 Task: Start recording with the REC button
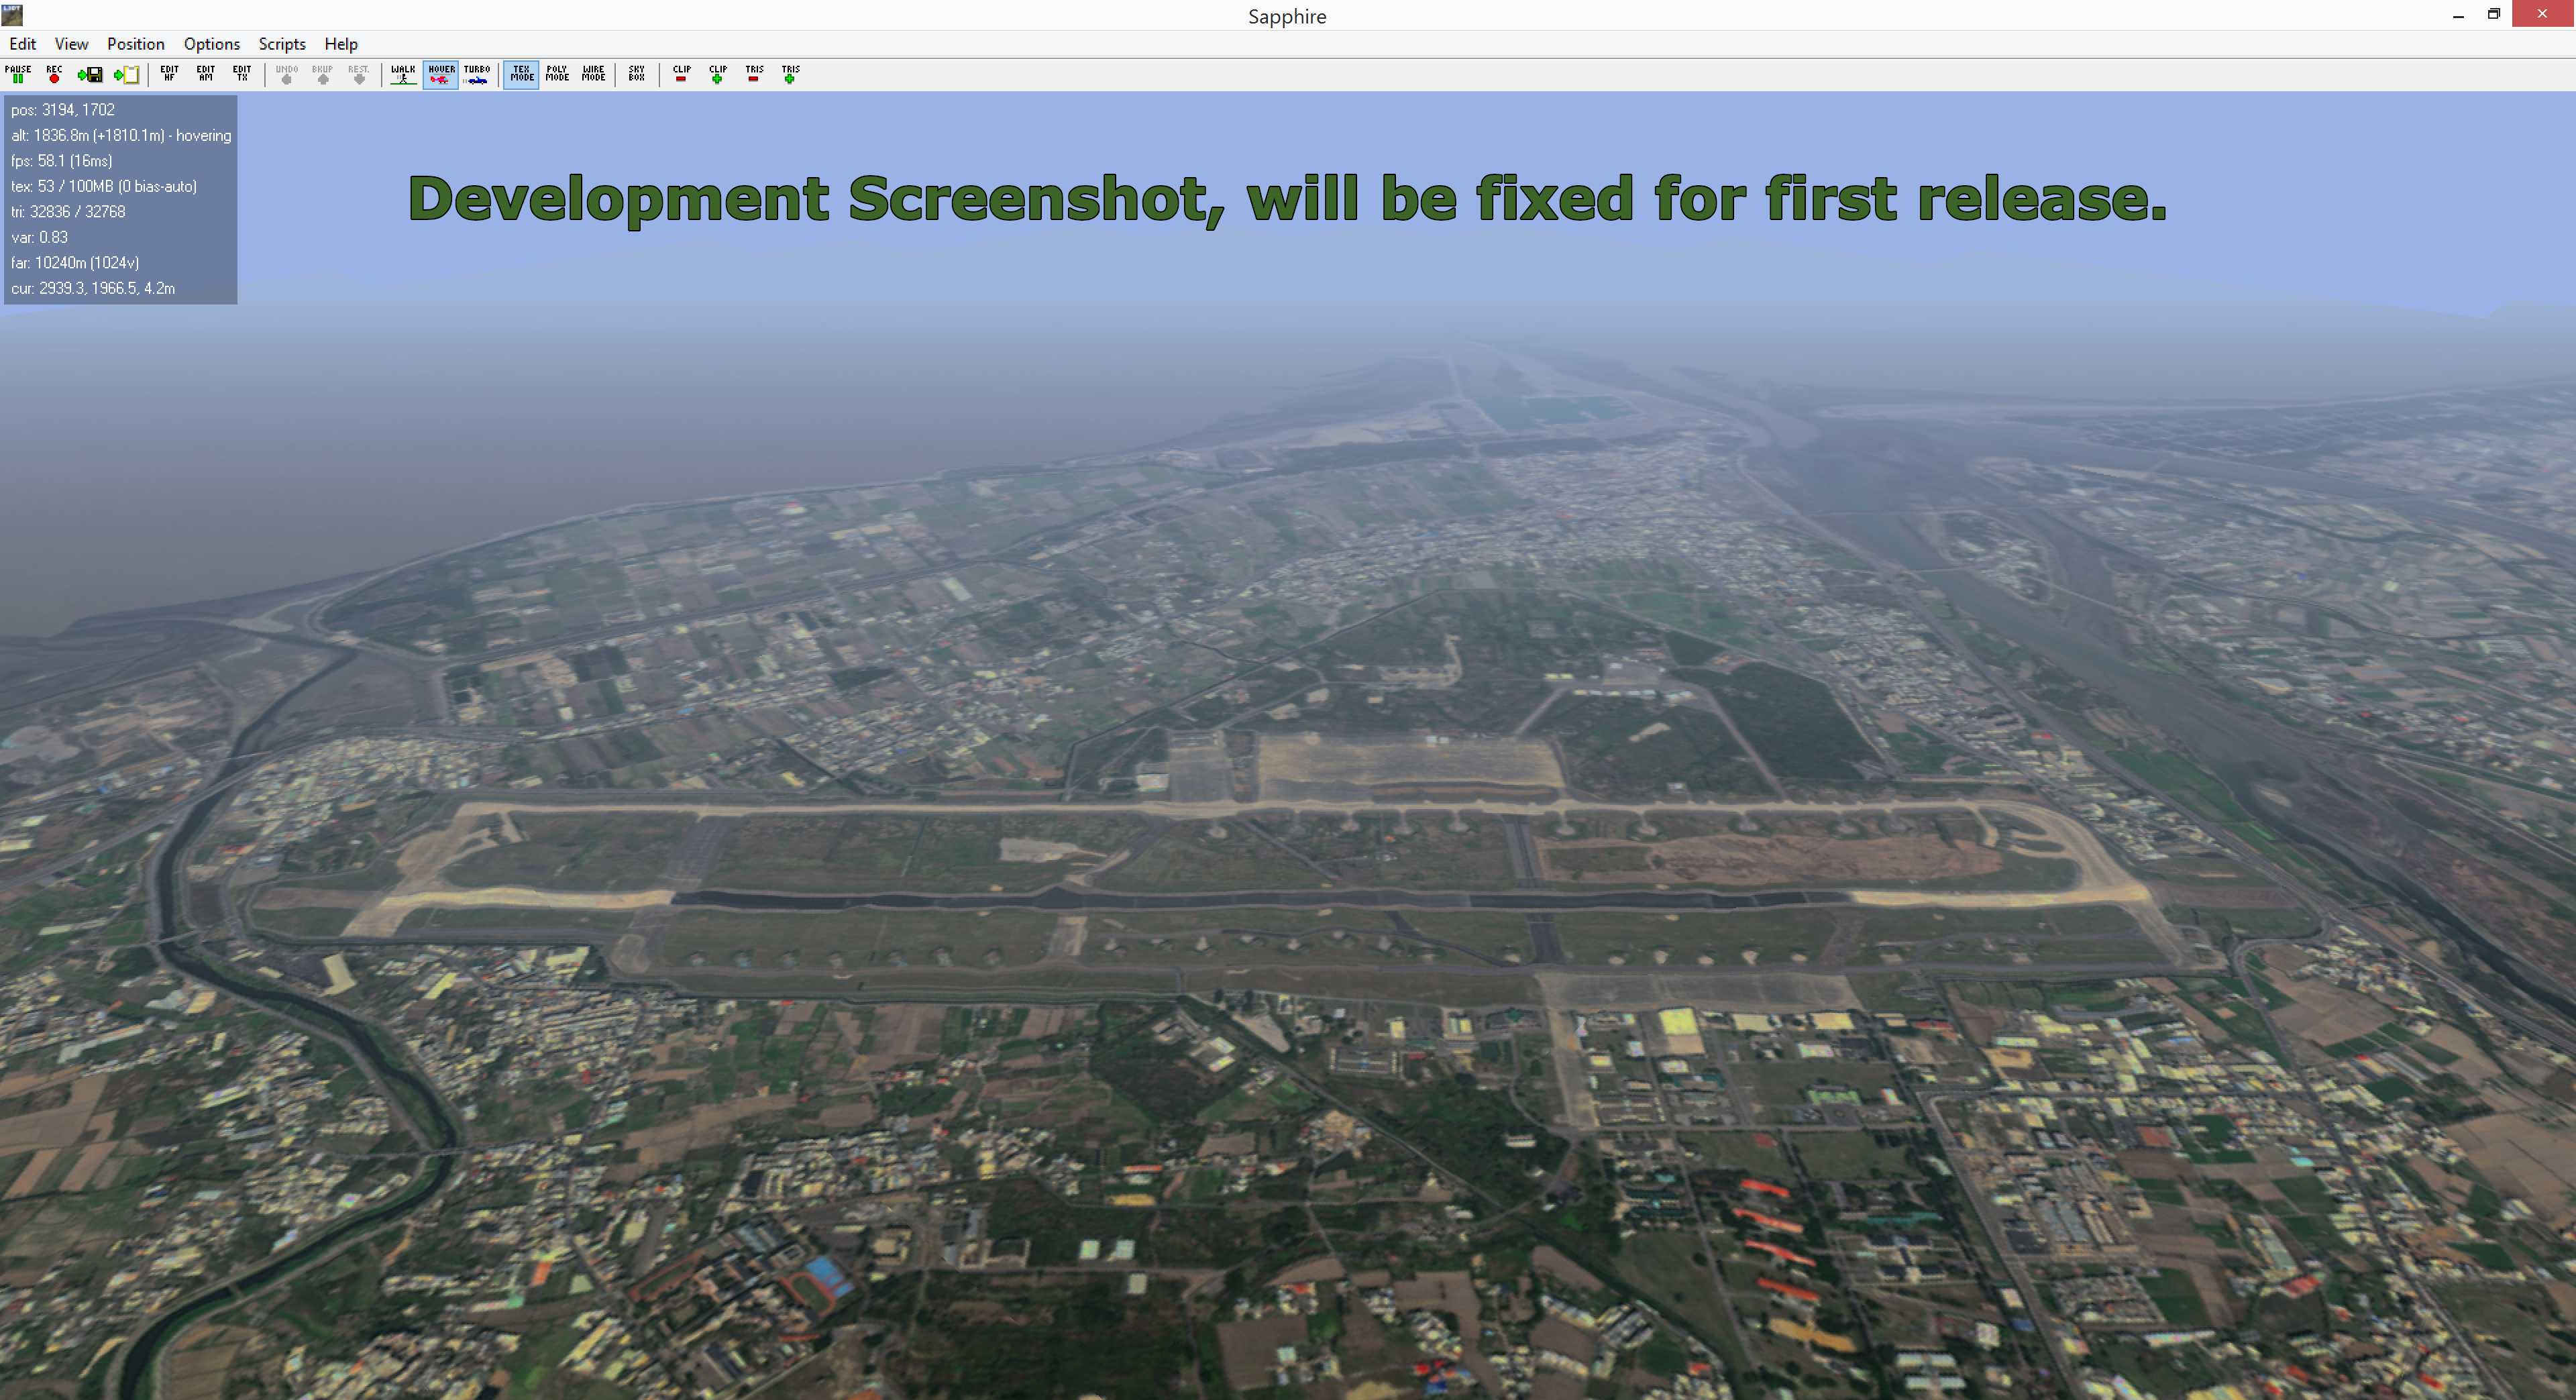point(54,74)
